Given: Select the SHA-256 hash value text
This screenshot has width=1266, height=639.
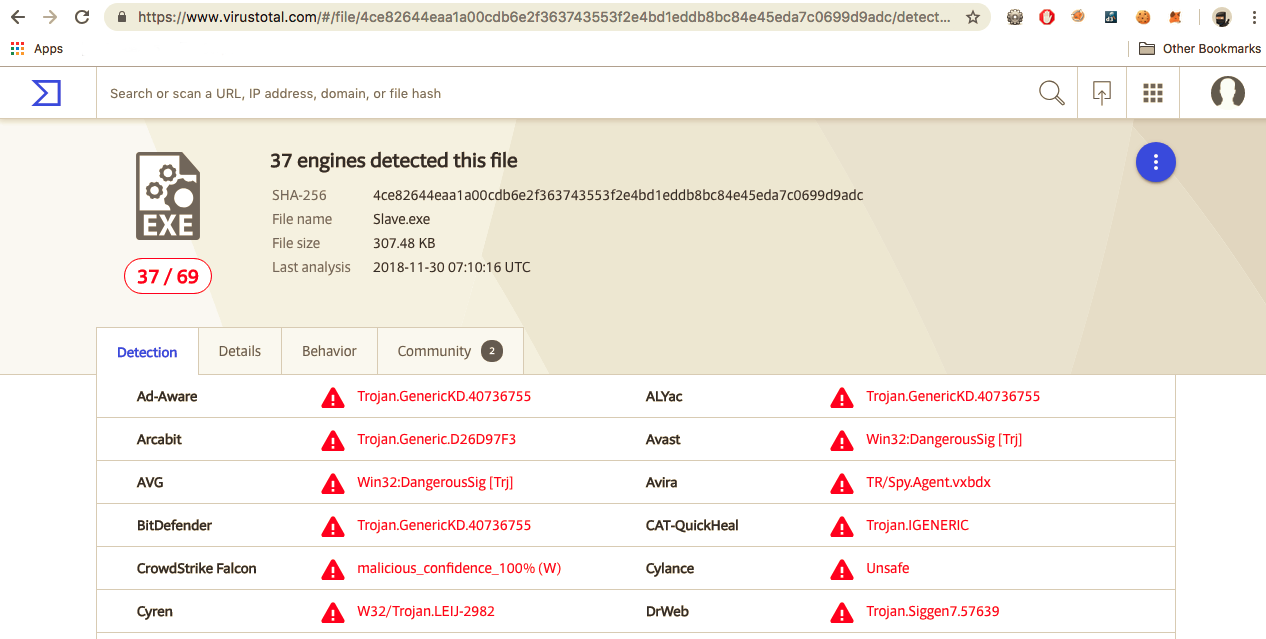Looking at the screenshot, I should [618, 195].
